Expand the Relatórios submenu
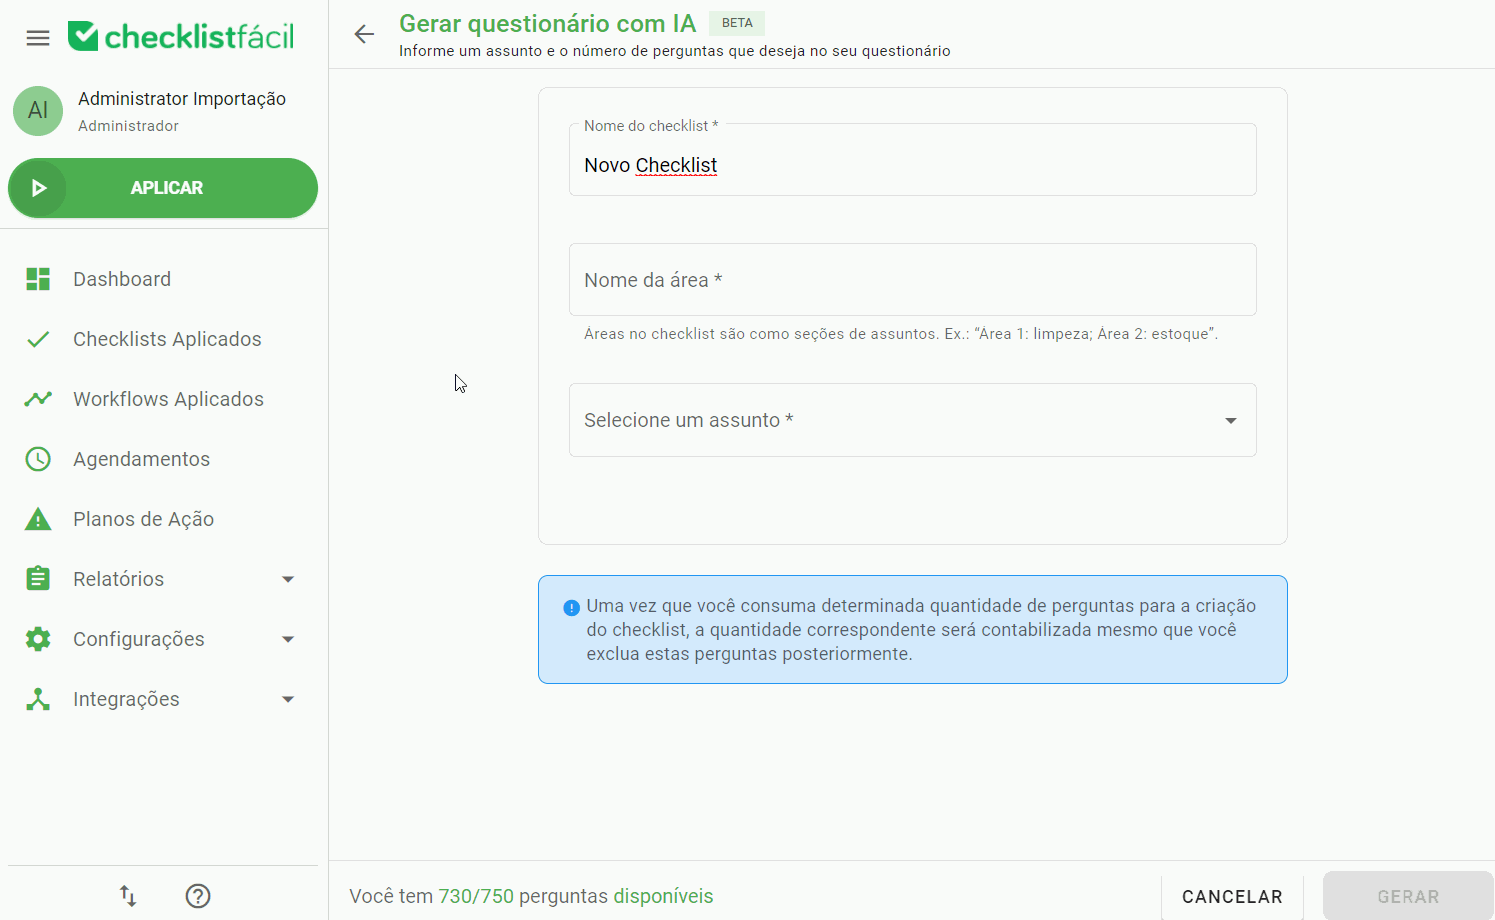The image size is (1495, 920). (288, 578)
